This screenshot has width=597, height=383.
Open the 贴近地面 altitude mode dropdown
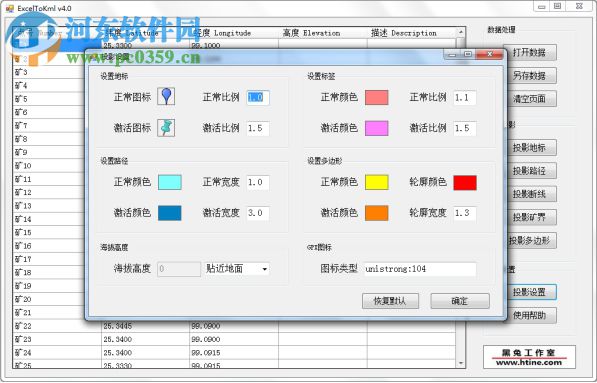[x=264, y=269]
